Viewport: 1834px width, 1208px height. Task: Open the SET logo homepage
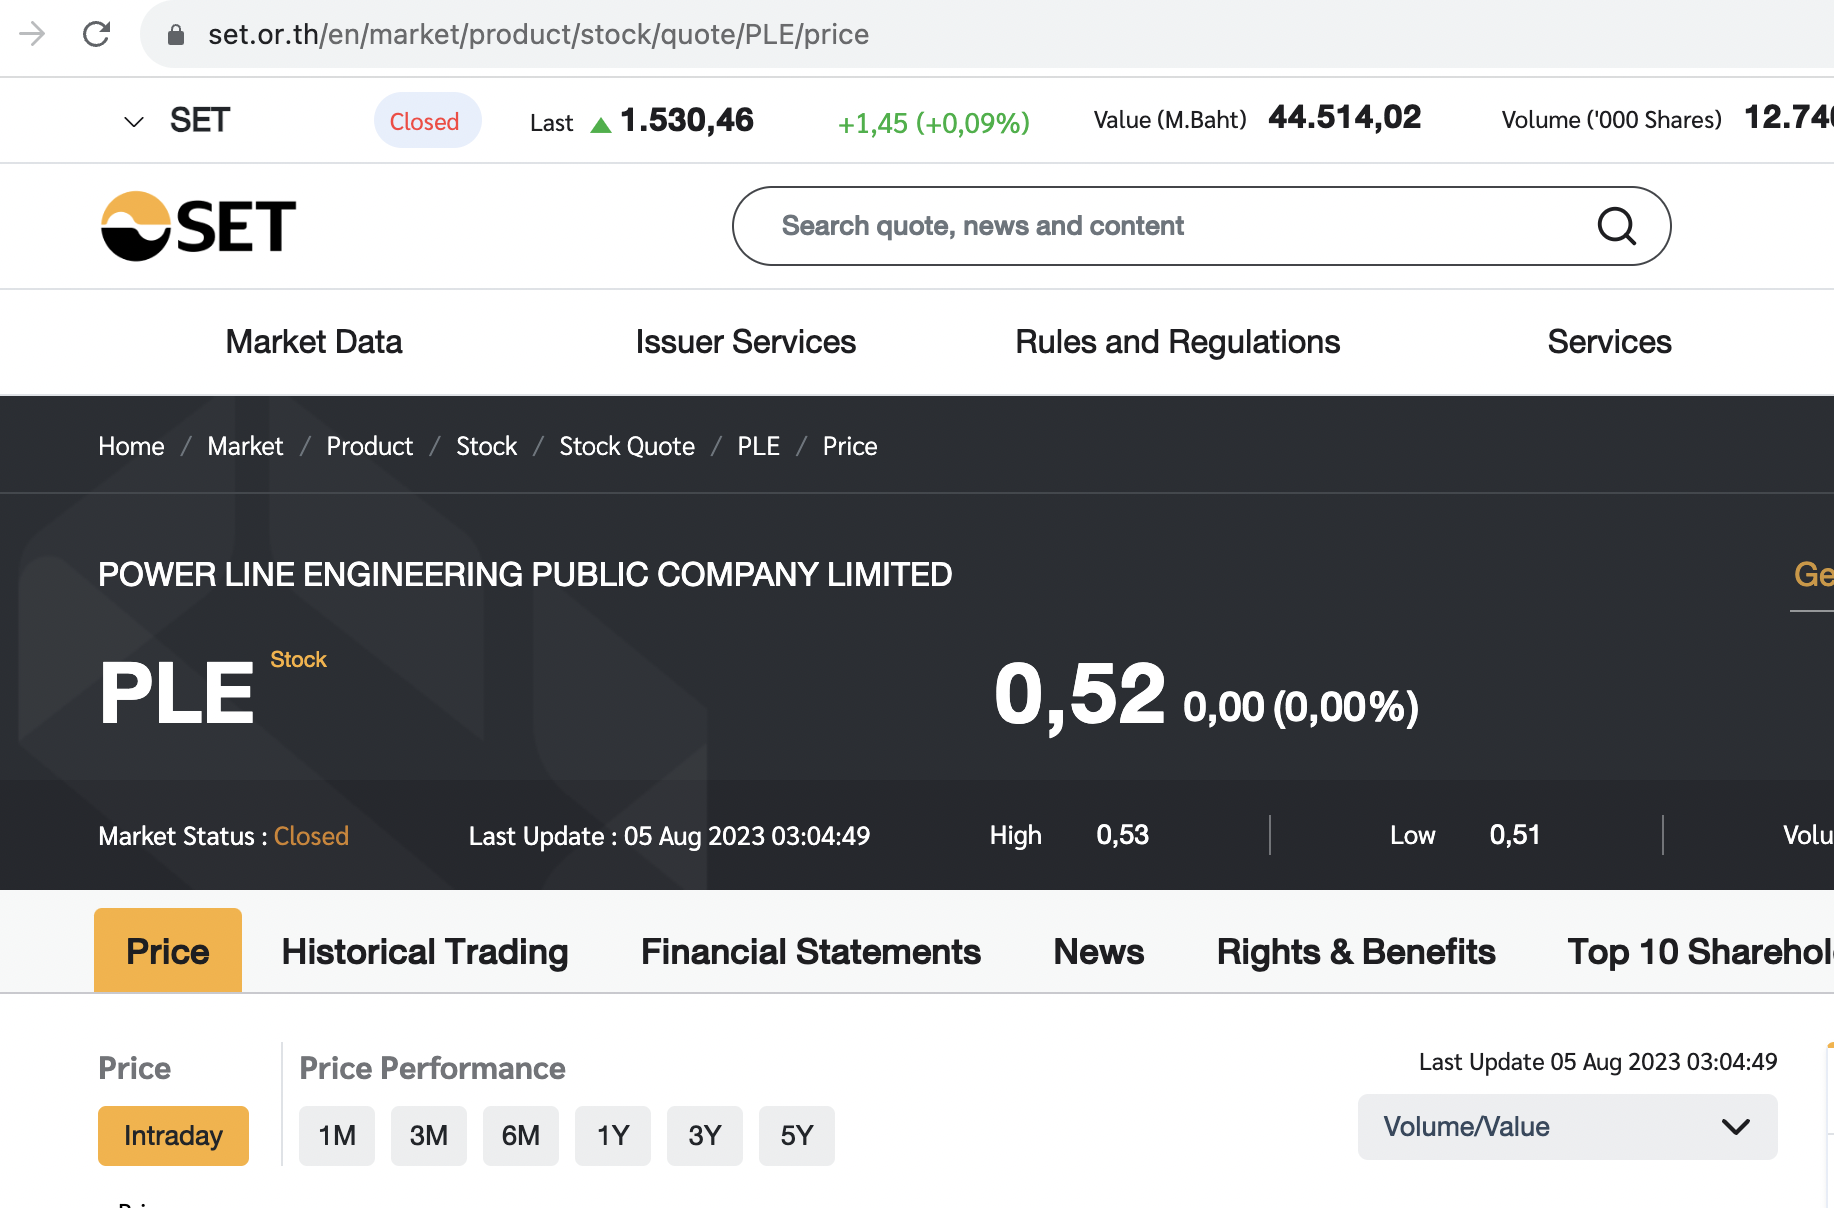[x=198, y=226]
